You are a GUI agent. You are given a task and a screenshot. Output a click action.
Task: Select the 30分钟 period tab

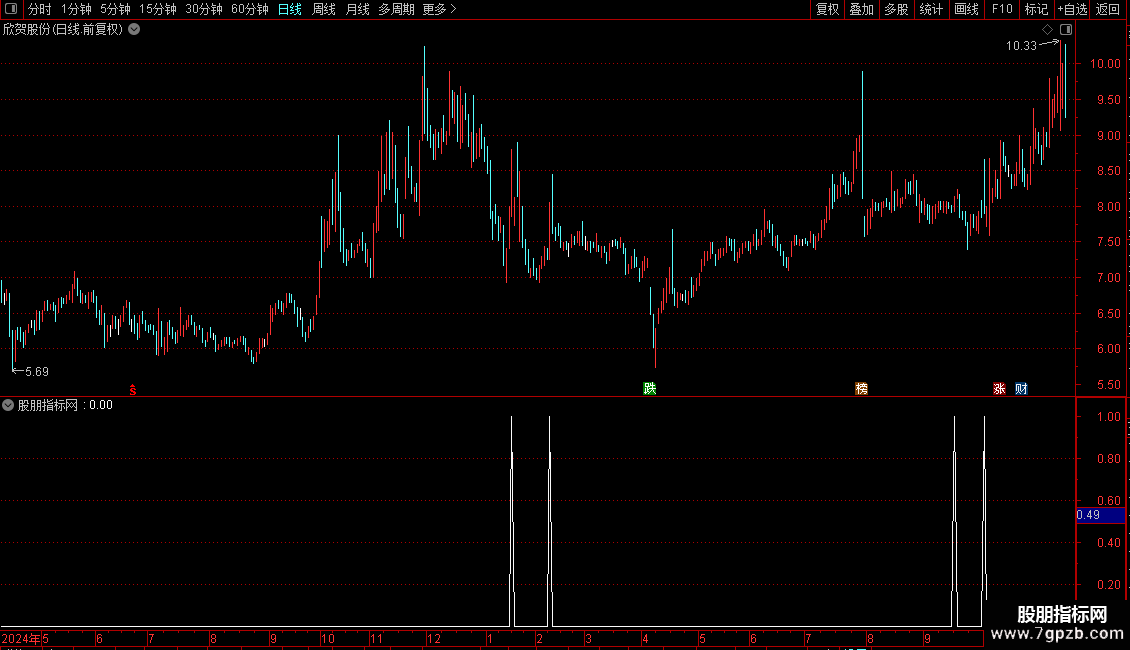click(204, 9)
